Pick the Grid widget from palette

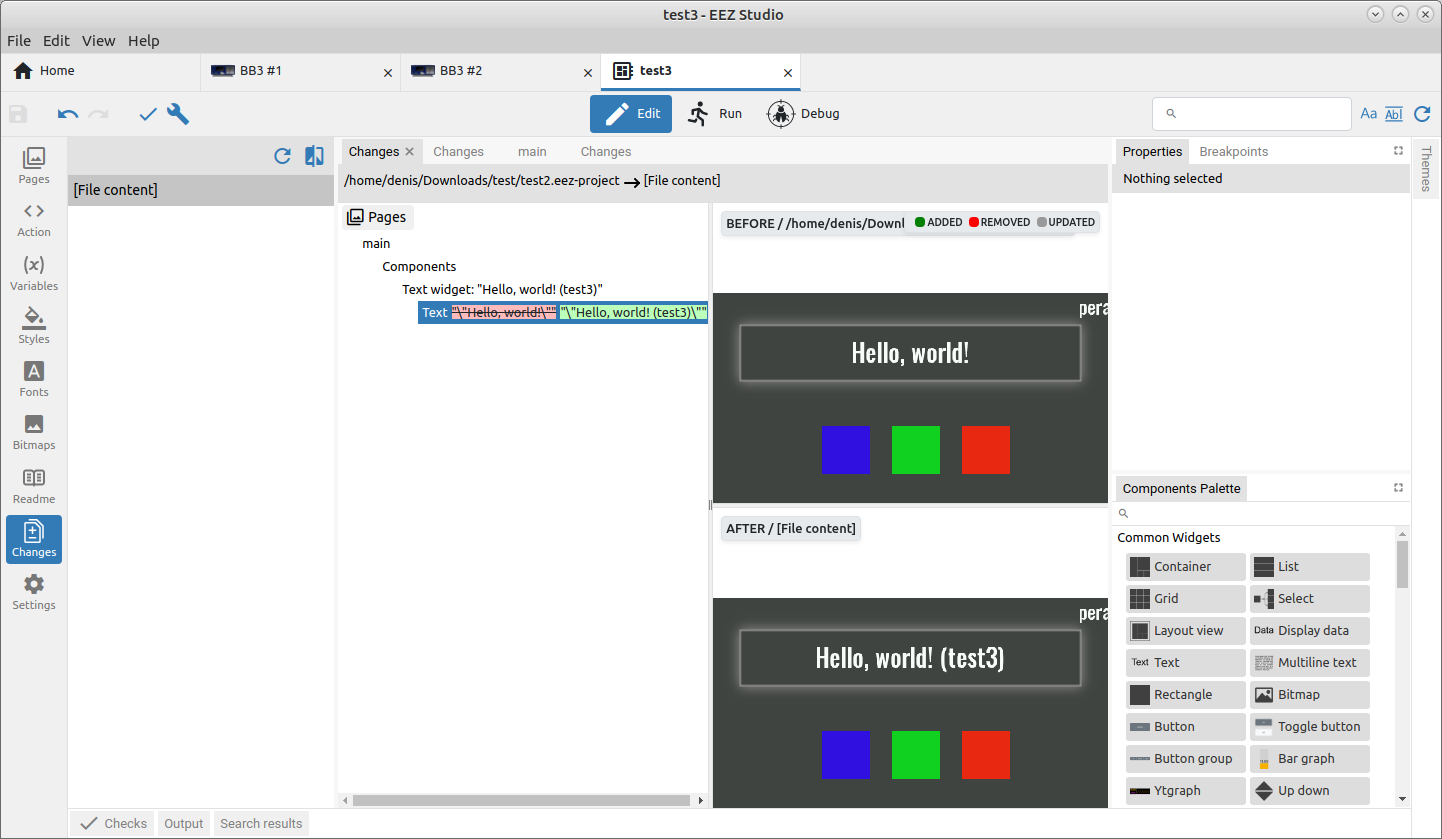(x=1186, y=599)
